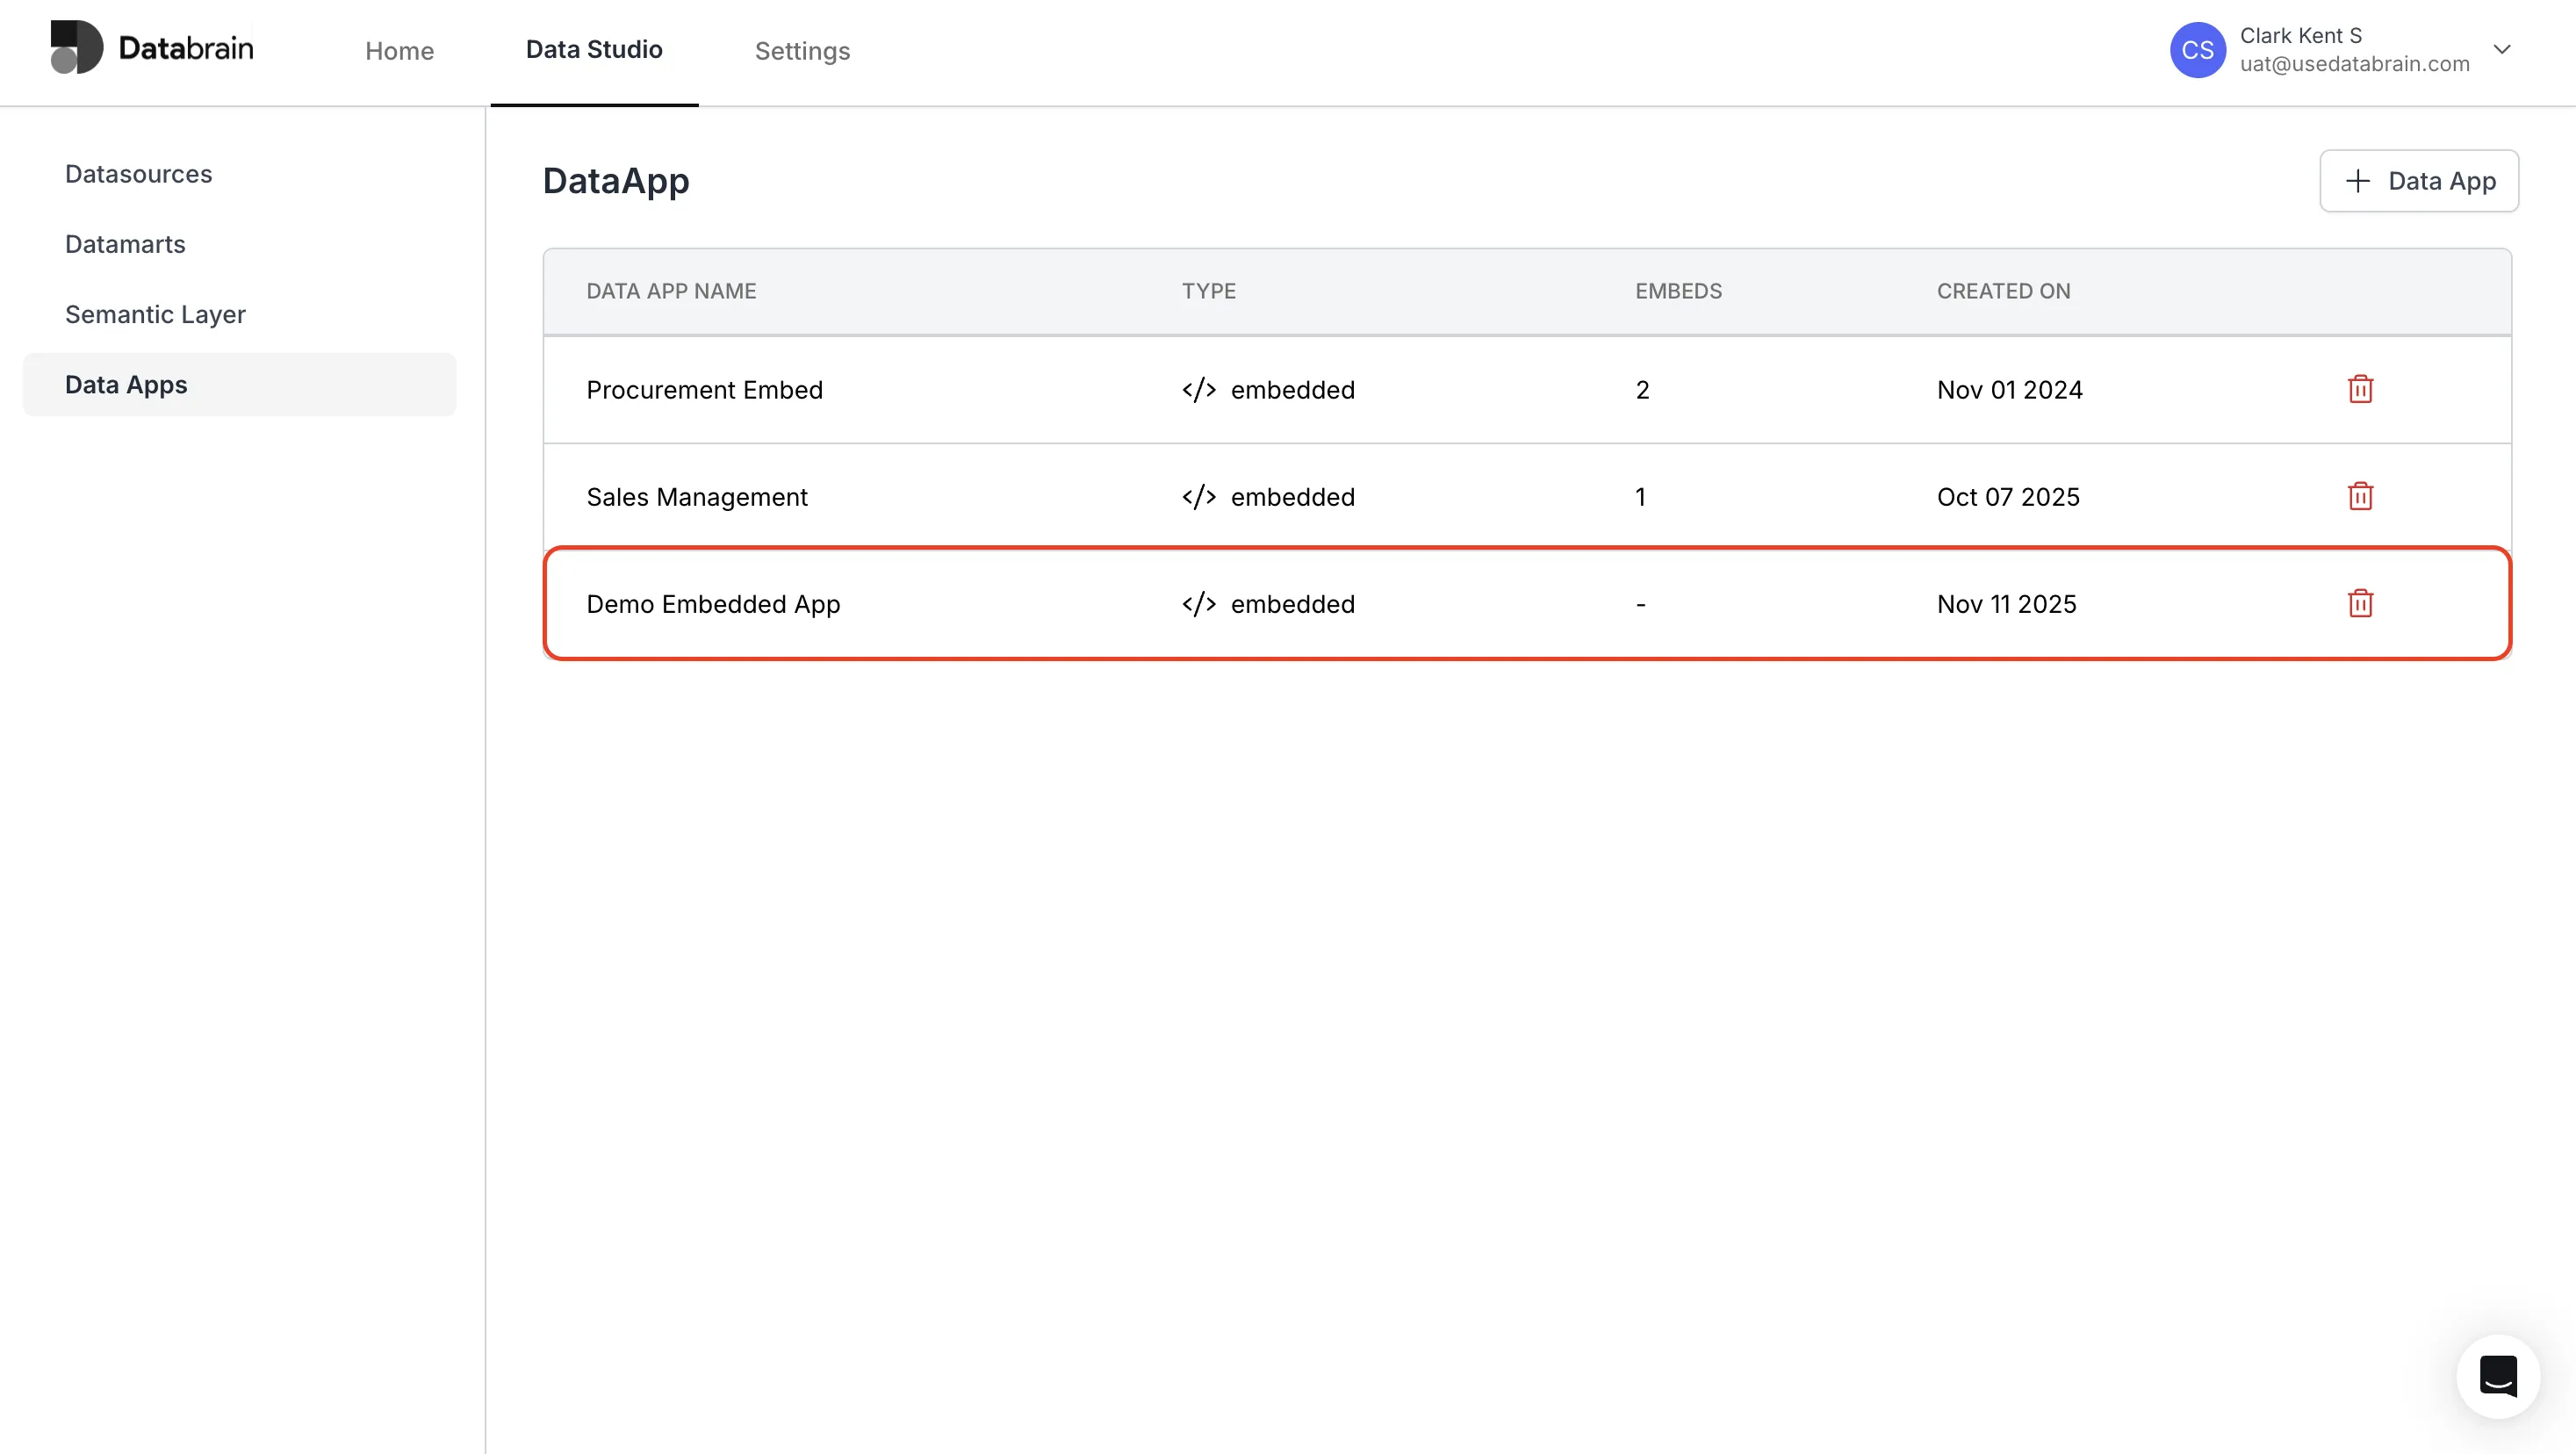Screen dimensions: 2576x1454
Task: Click the CS user avatar
Action: point(2197,50)
